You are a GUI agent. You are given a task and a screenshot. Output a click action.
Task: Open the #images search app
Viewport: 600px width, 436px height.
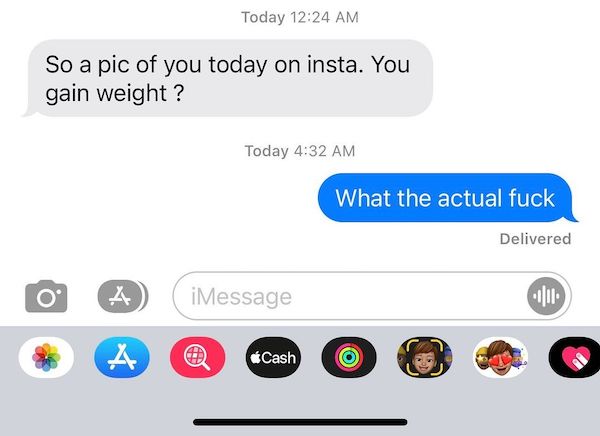click(x=197, y=357)
